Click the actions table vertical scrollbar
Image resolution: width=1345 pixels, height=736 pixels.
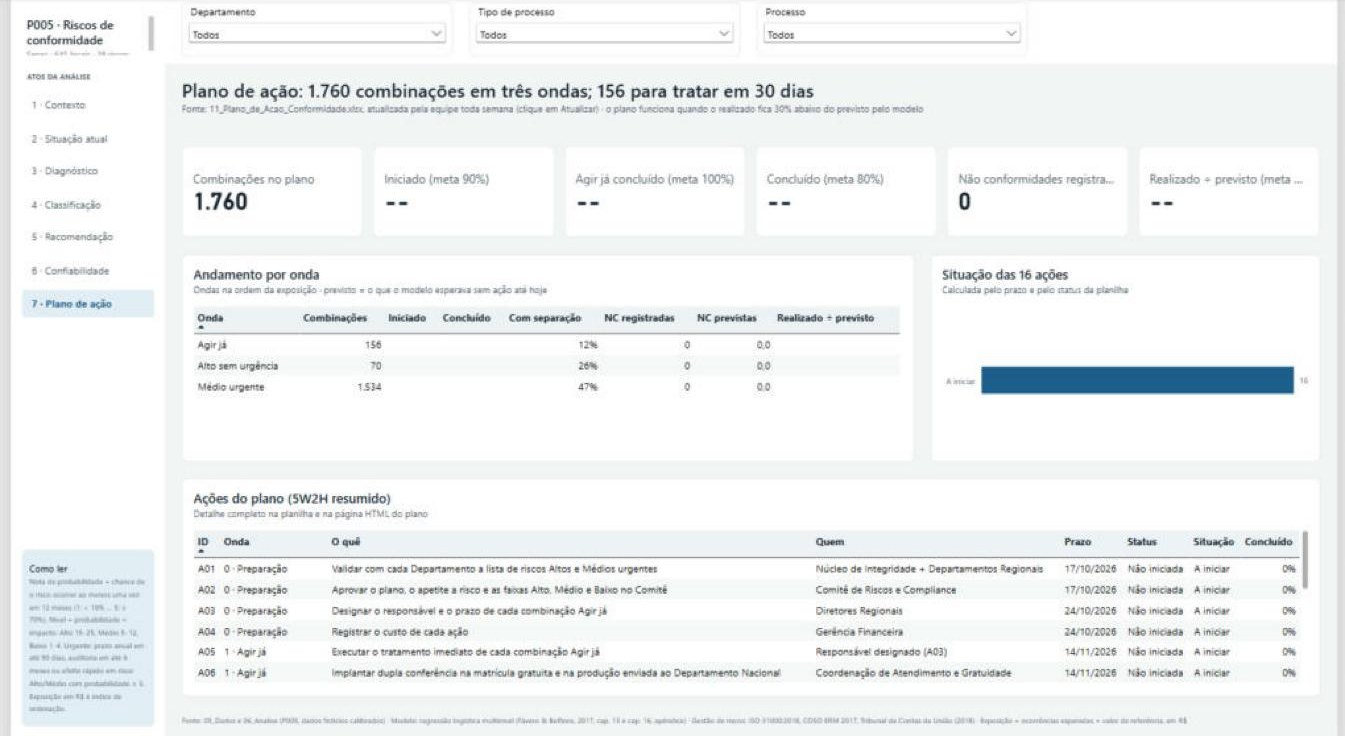(1305, 560)
